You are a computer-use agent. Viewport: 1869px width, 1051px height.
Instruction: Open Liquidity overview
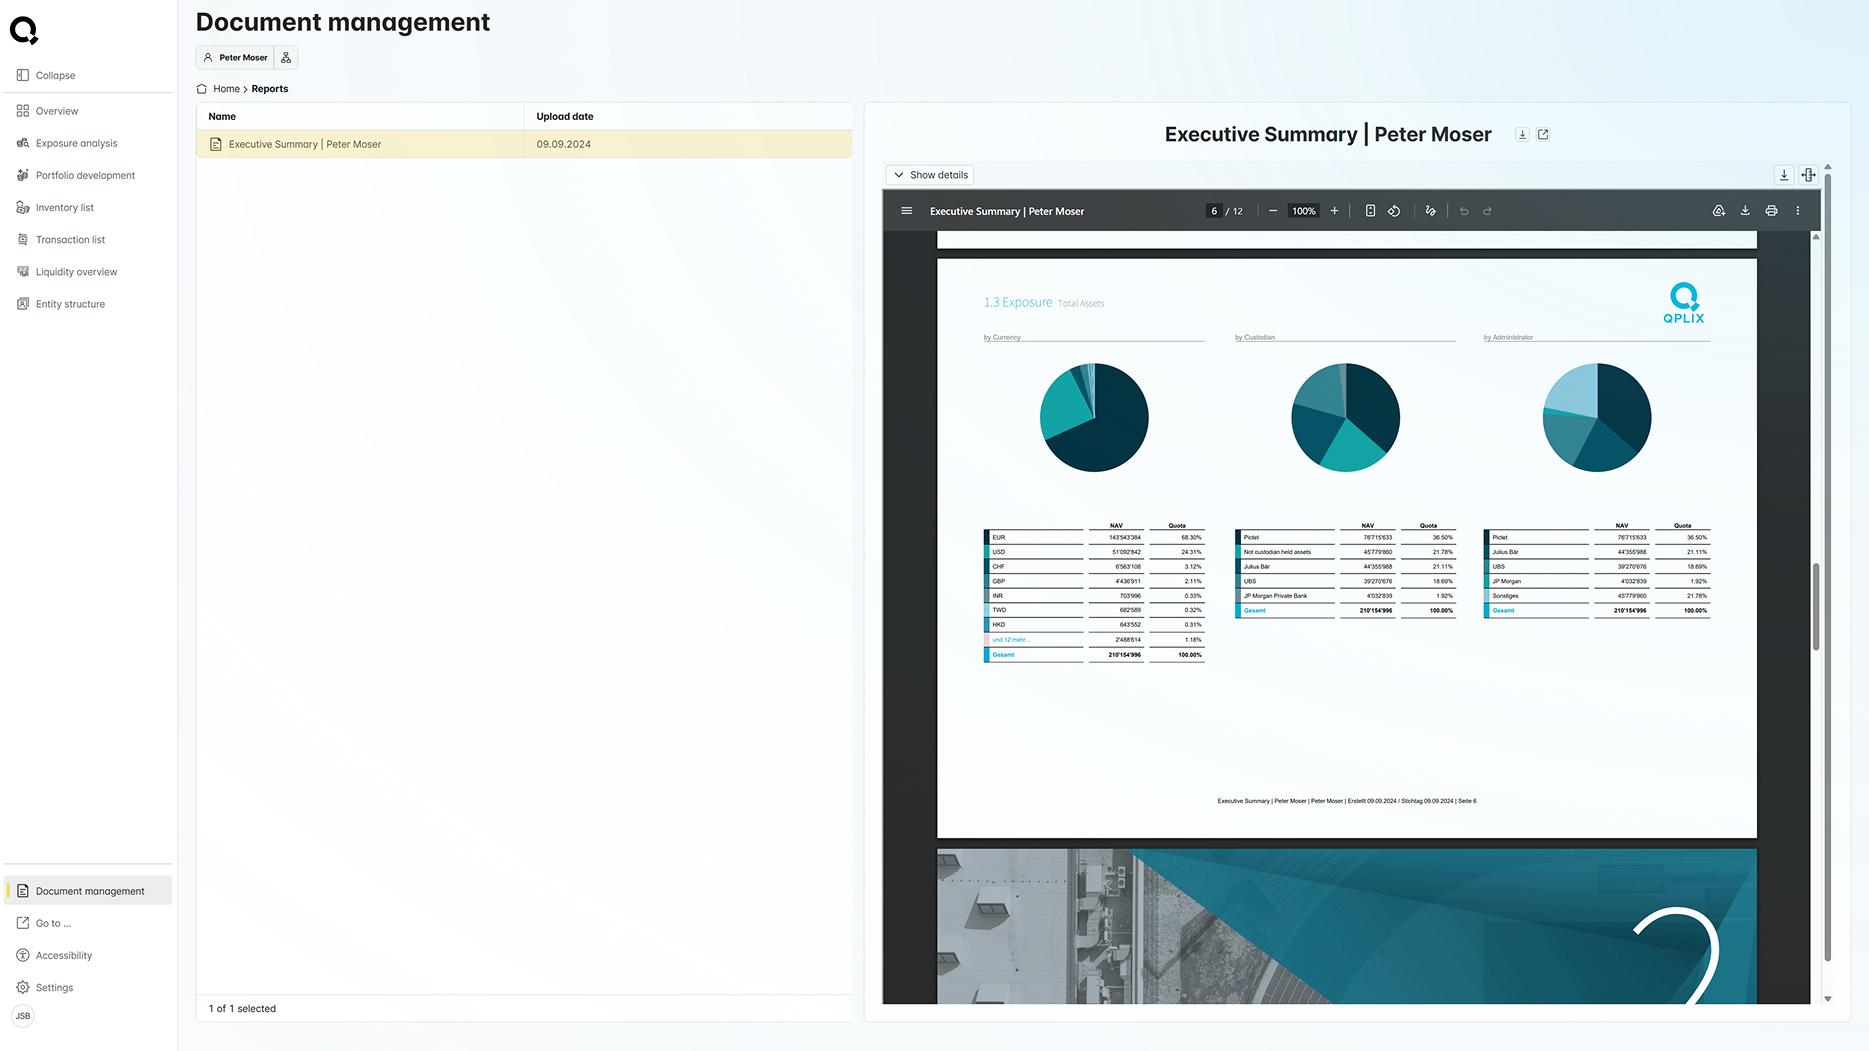coord(67,271)
